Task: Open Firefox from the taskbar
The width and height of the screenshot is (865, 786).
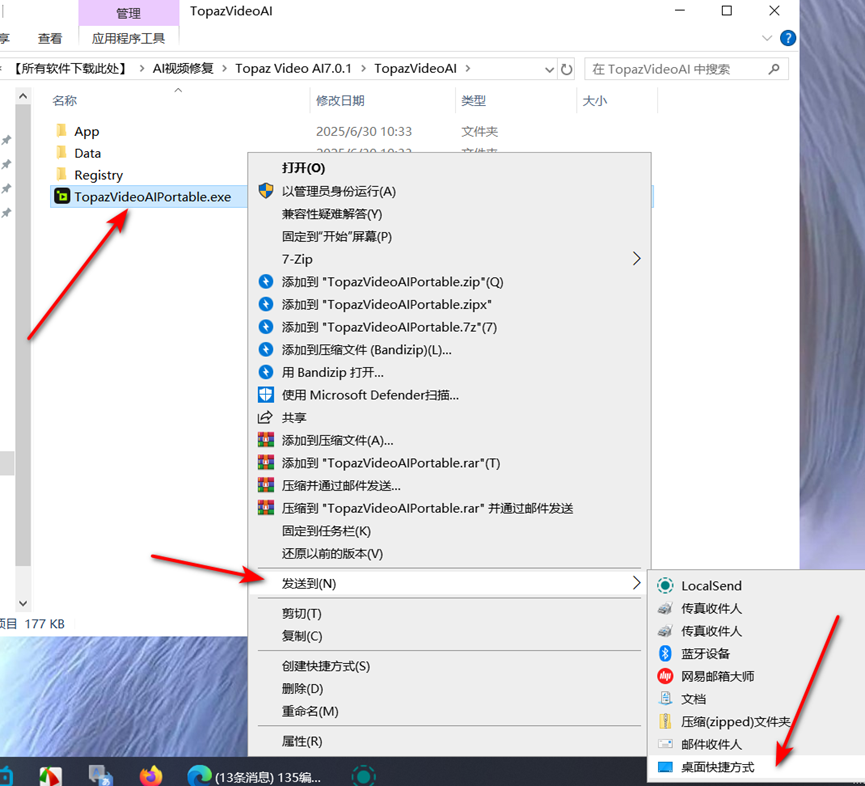Action: click(151, 775)
